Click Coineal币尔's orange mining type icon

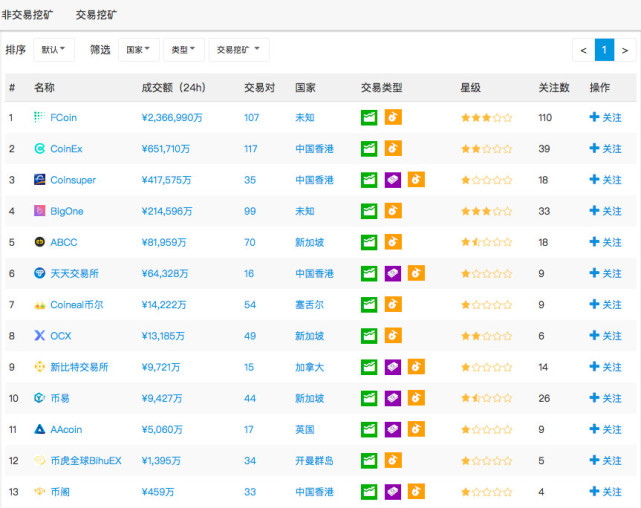(393, 304)
